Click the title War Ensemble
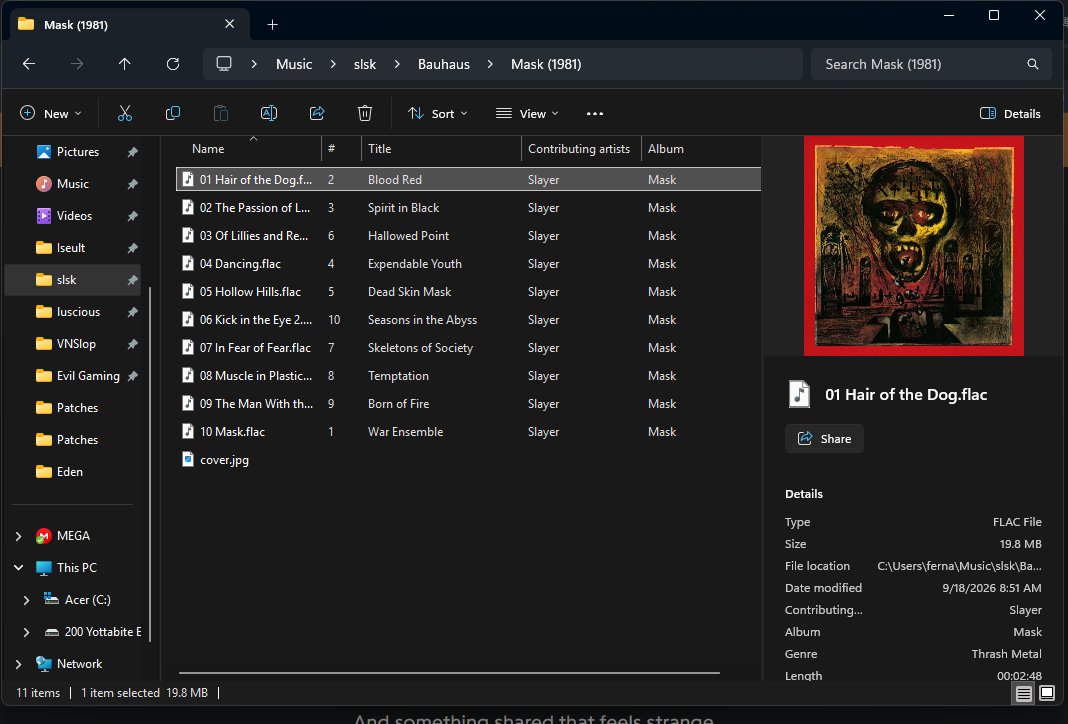 pyautogui.click(x=405, y=432)
